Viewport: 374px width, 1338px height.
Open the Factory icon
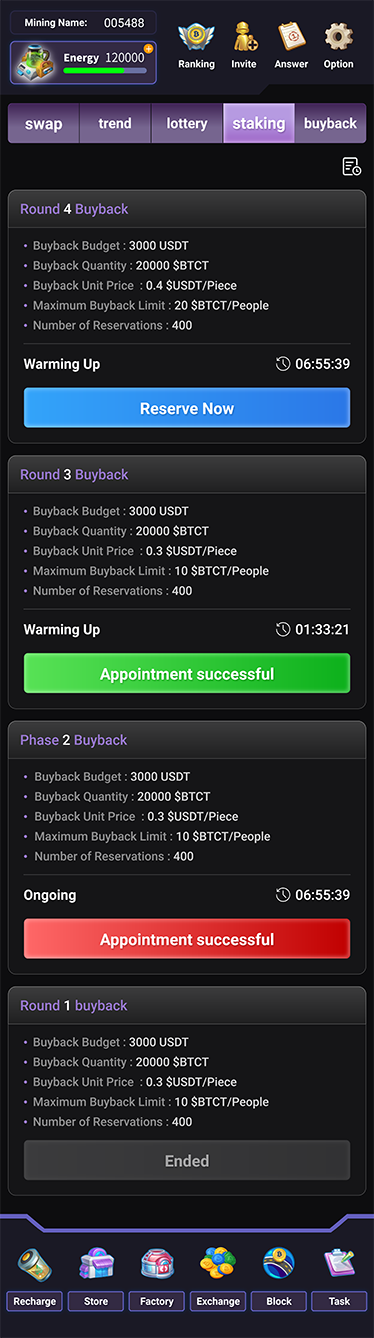coord(157,1264)
